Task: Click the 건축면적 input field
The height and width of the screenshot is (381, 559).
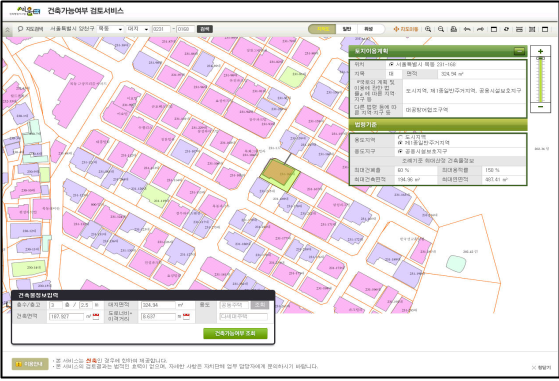Action: (66, 316)
